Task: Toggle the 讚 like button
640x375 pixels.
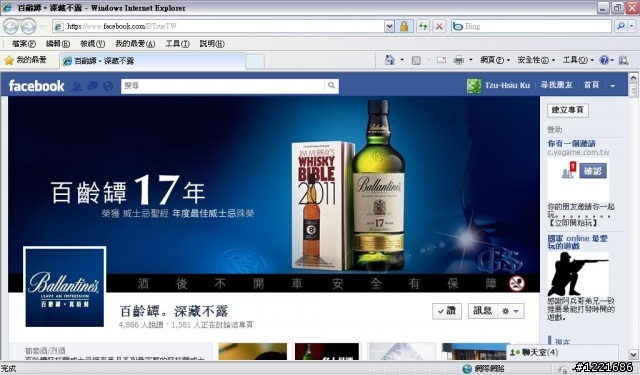Action: [x=447, y=311]
